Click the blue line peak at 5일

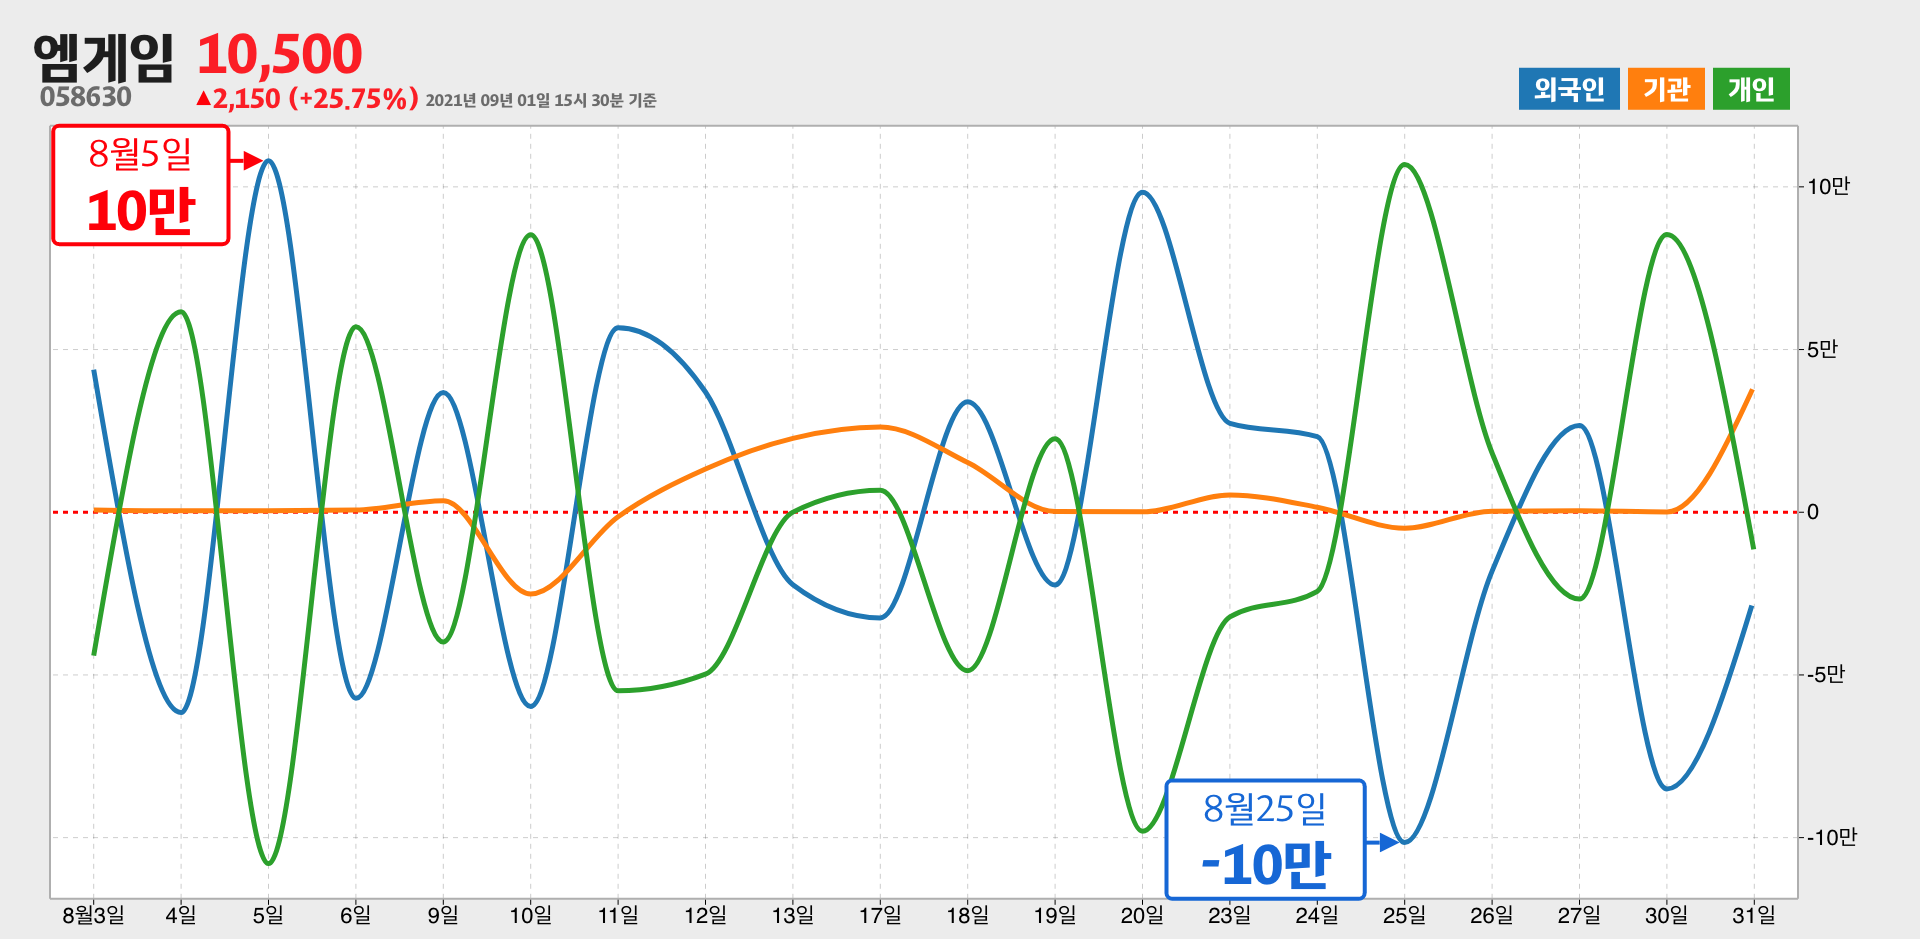click(268, 161)
